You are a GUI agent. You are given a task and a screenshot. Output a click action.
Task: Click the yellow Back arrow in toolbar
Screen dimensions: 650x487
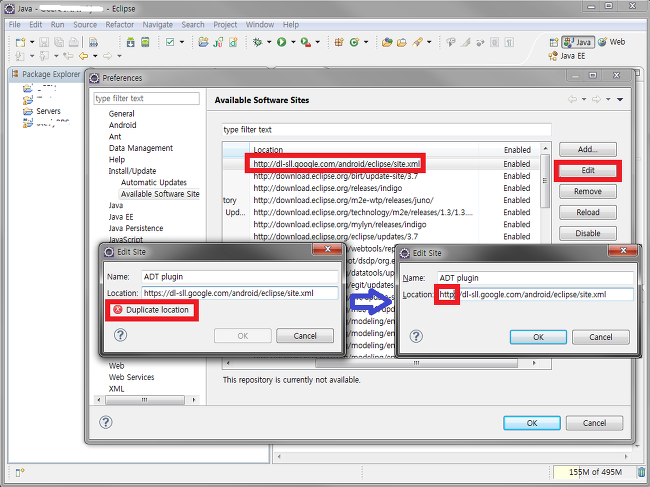coord(83,56)
